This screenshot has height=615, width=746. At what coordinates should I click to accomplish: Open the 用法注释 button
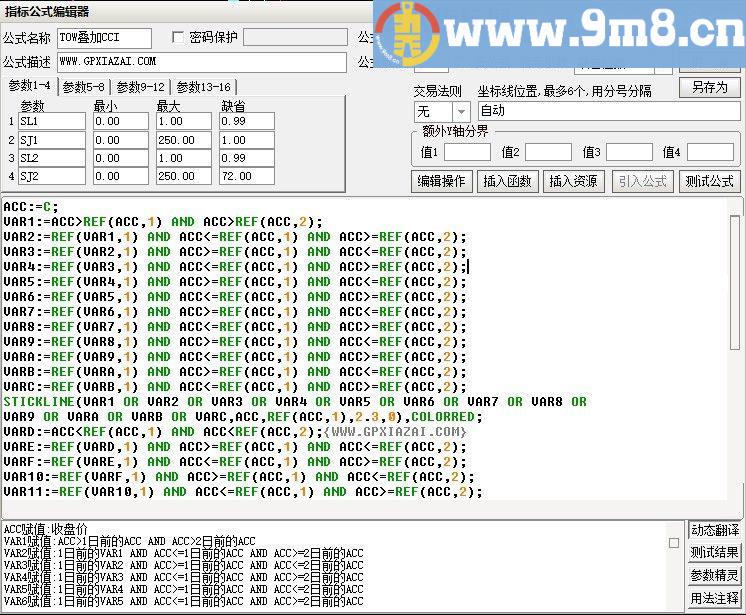pyautogui.click(x=715, y=598)
